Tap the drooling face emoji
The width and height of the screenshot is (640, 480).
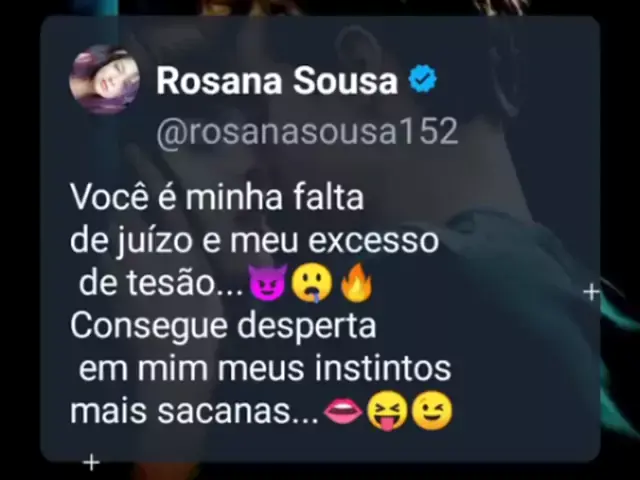click(x=312, y=283)
